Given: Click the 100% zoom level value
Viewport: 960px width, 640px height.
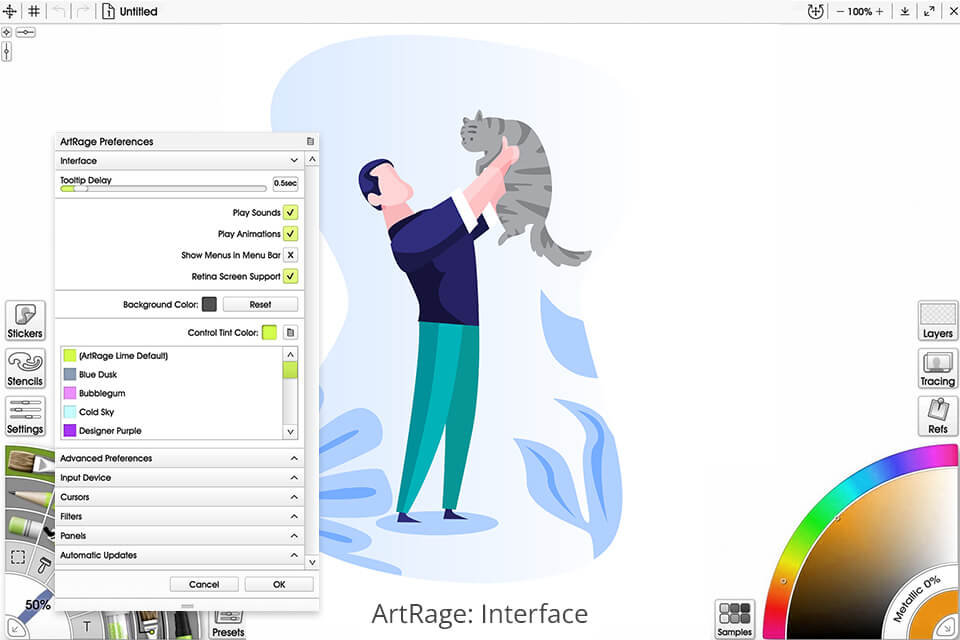Looking at the screenshot, I should click(860, 12).
